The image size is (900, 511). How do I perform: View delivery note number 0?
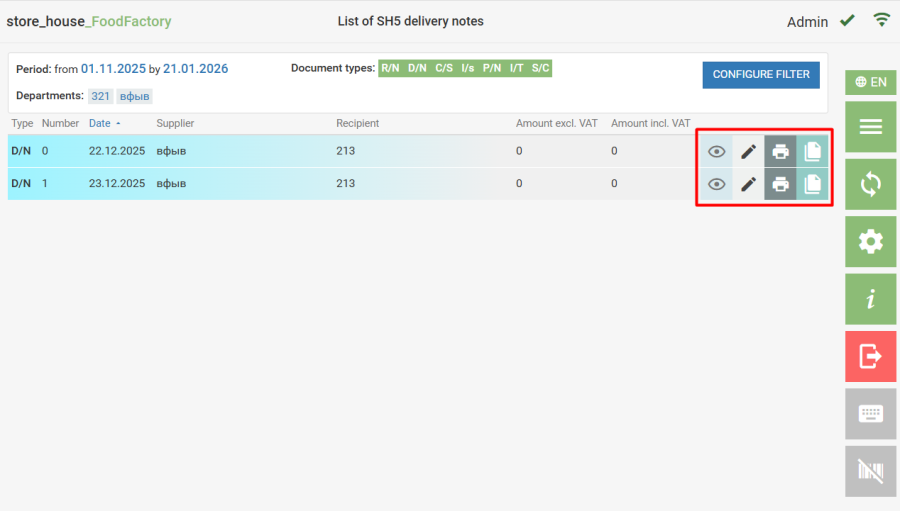coord(716,152)
